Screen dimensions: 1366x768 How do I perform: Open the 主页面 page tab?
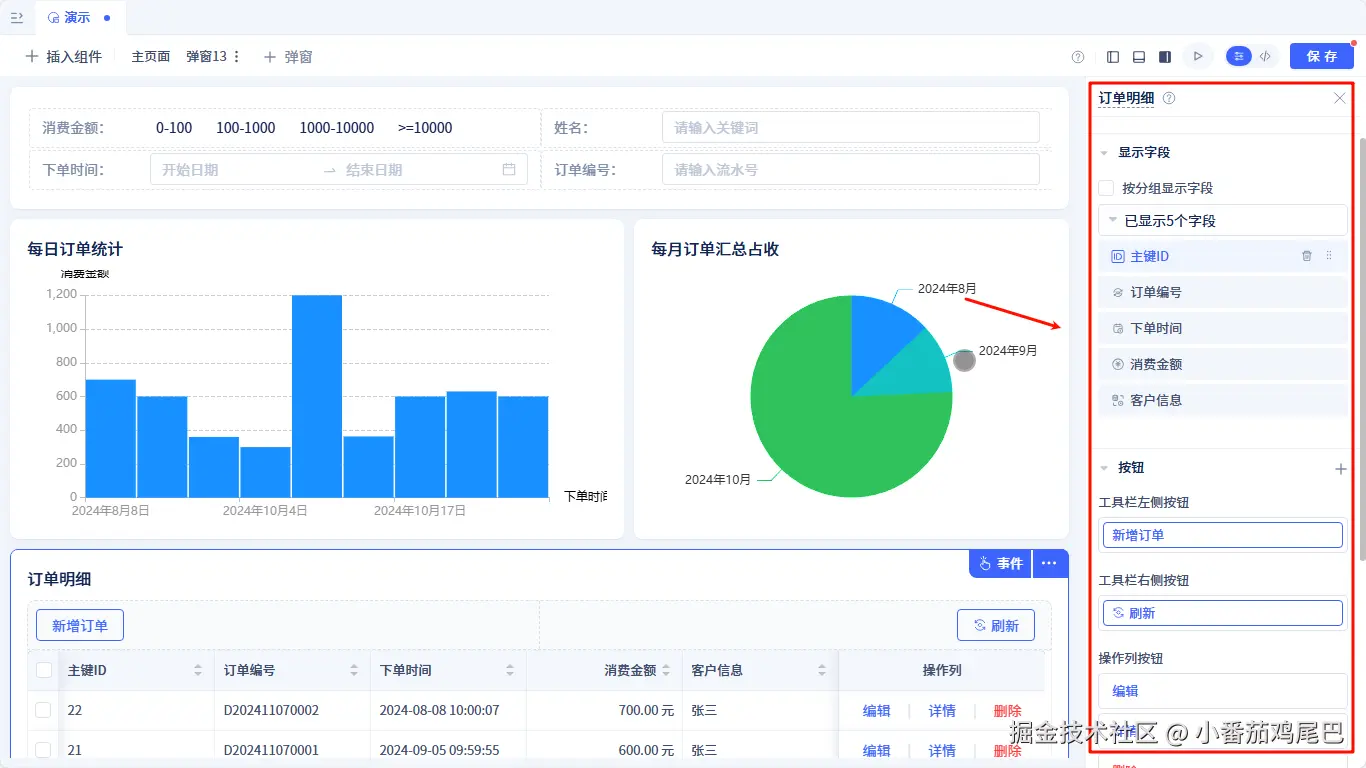[151, 57]
